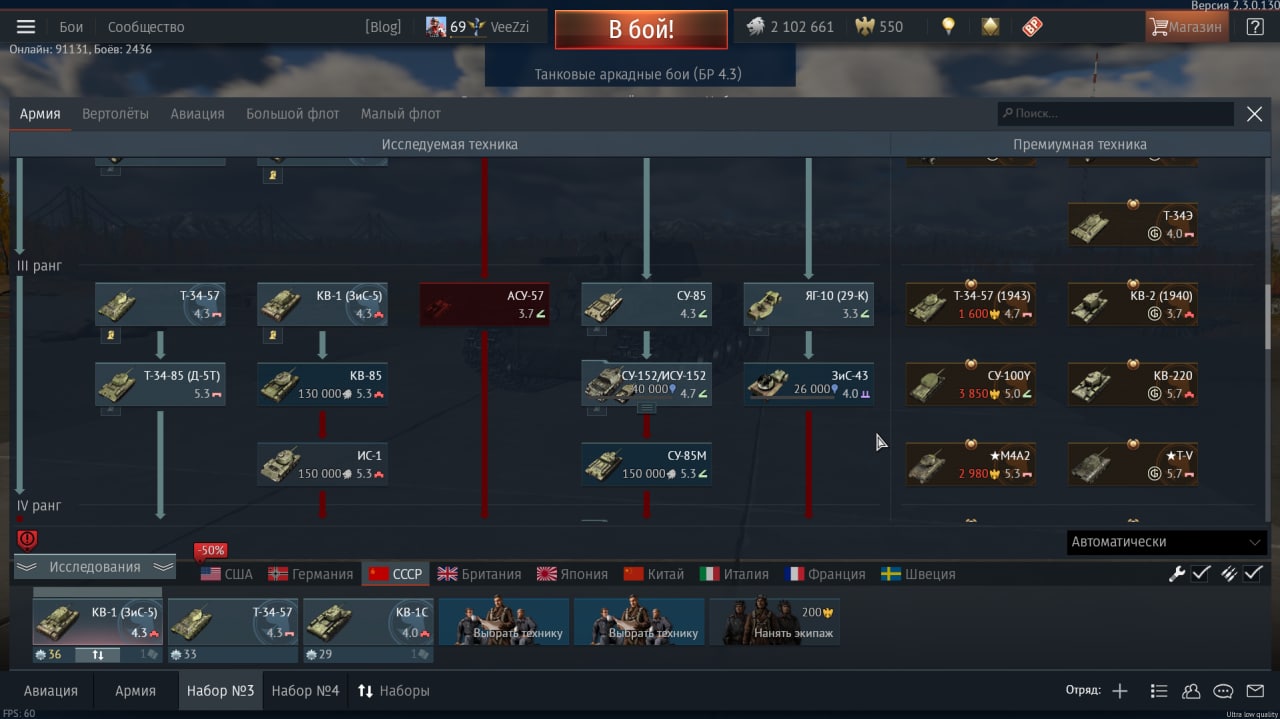The image size is (1280, 719).
Task: Open the gold rhombus warbonds icon
Action: tap(990, 27)
